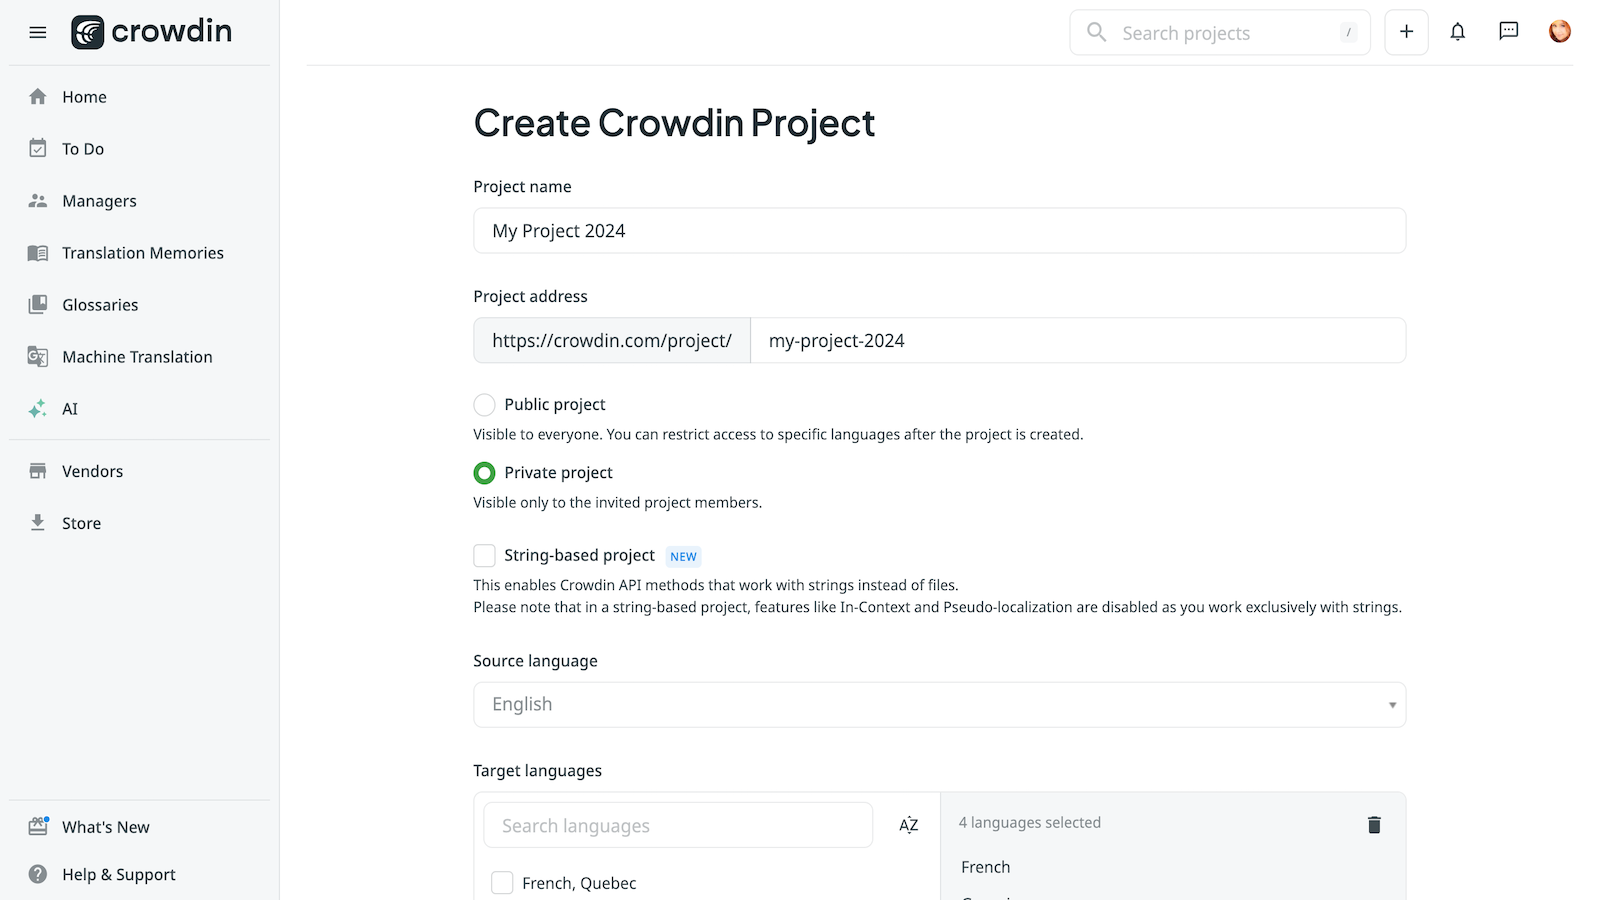This screenshot has width=1600, height=900.
Task: Select the Private project radio button
Action: [484, 473]
